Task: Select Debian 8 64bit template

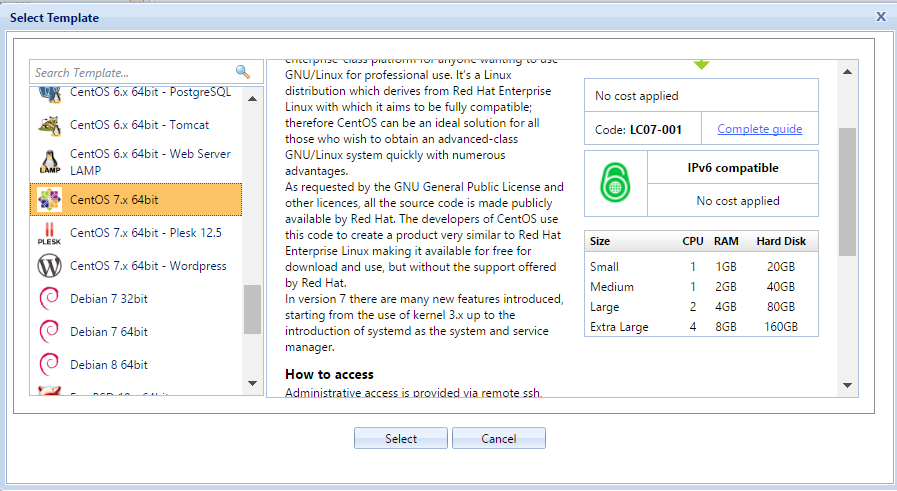Action: click(x=136, y=365)
